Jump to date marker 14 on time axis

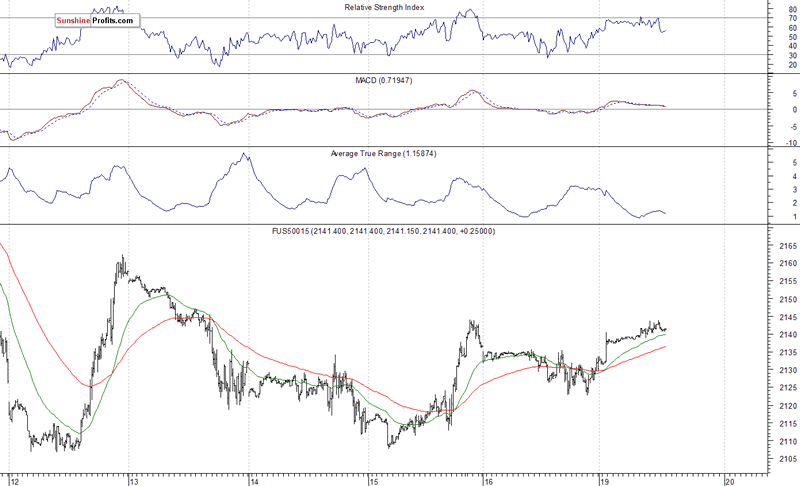(x=253, y=479)
